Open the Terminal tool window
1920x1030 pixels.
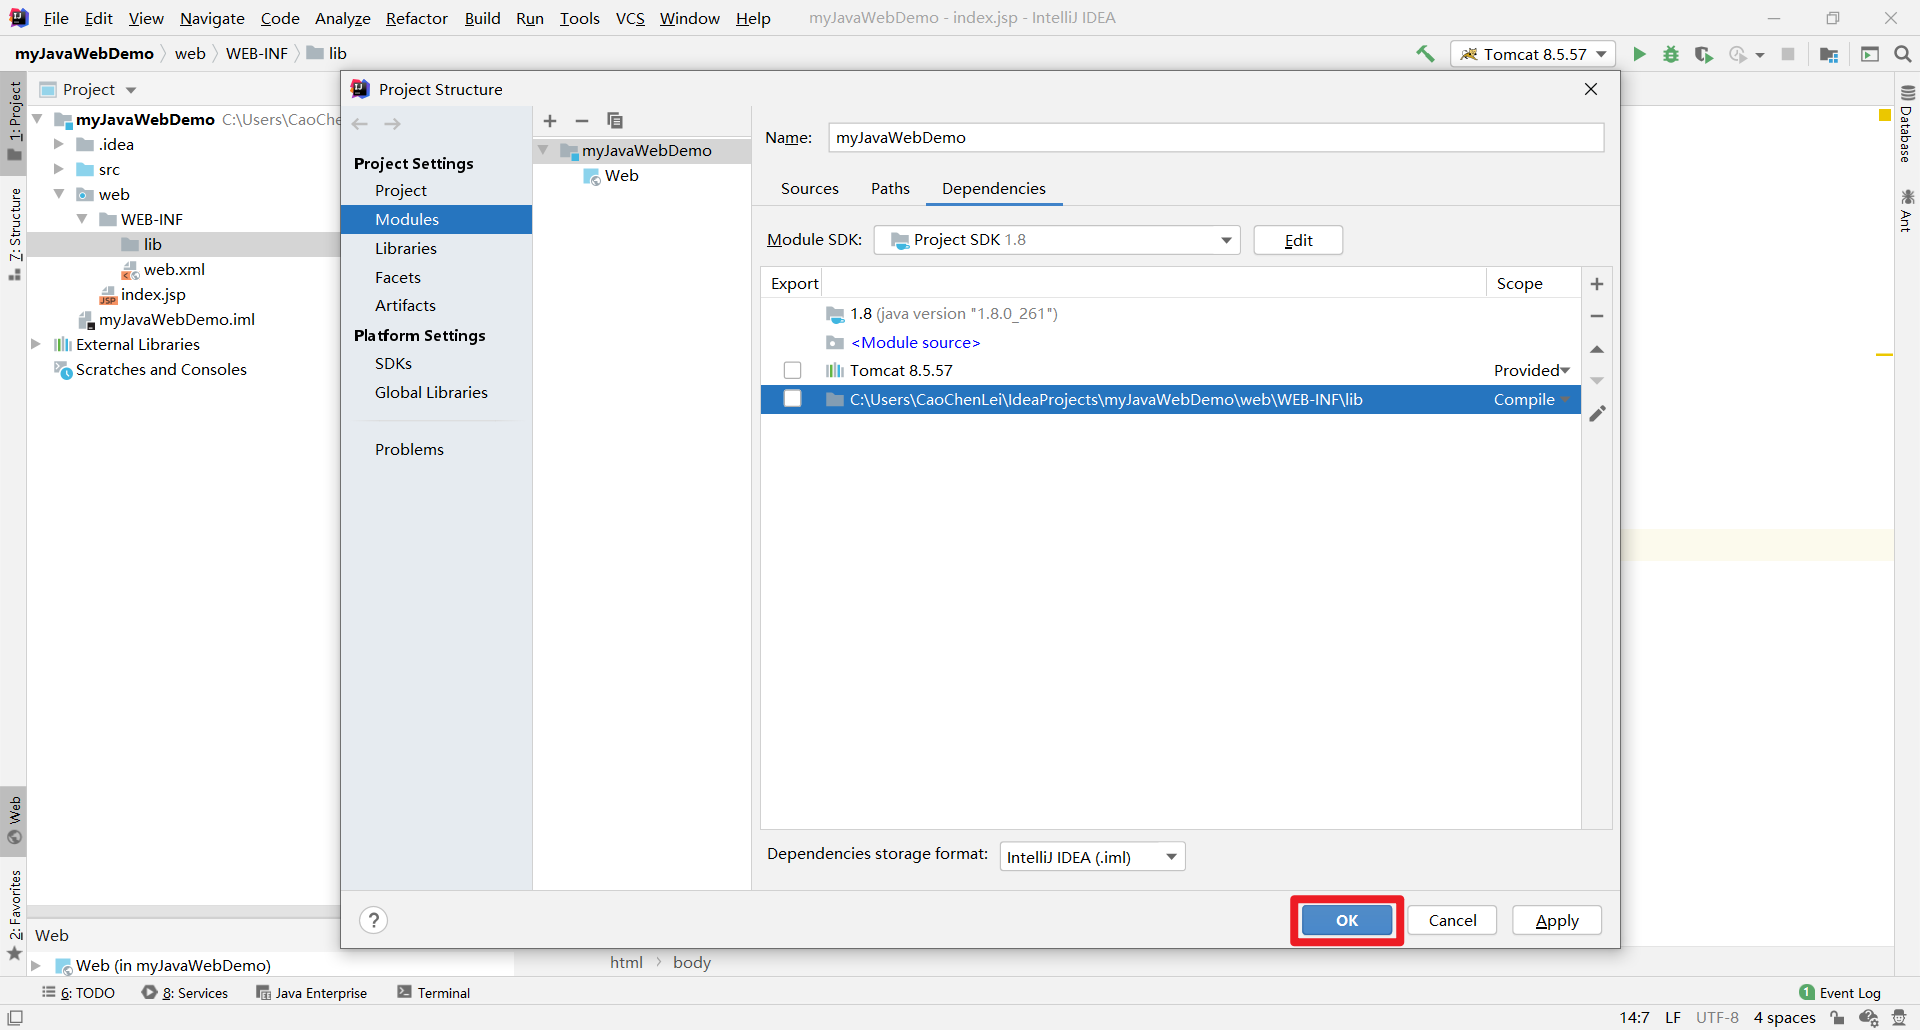coord(434,993)
